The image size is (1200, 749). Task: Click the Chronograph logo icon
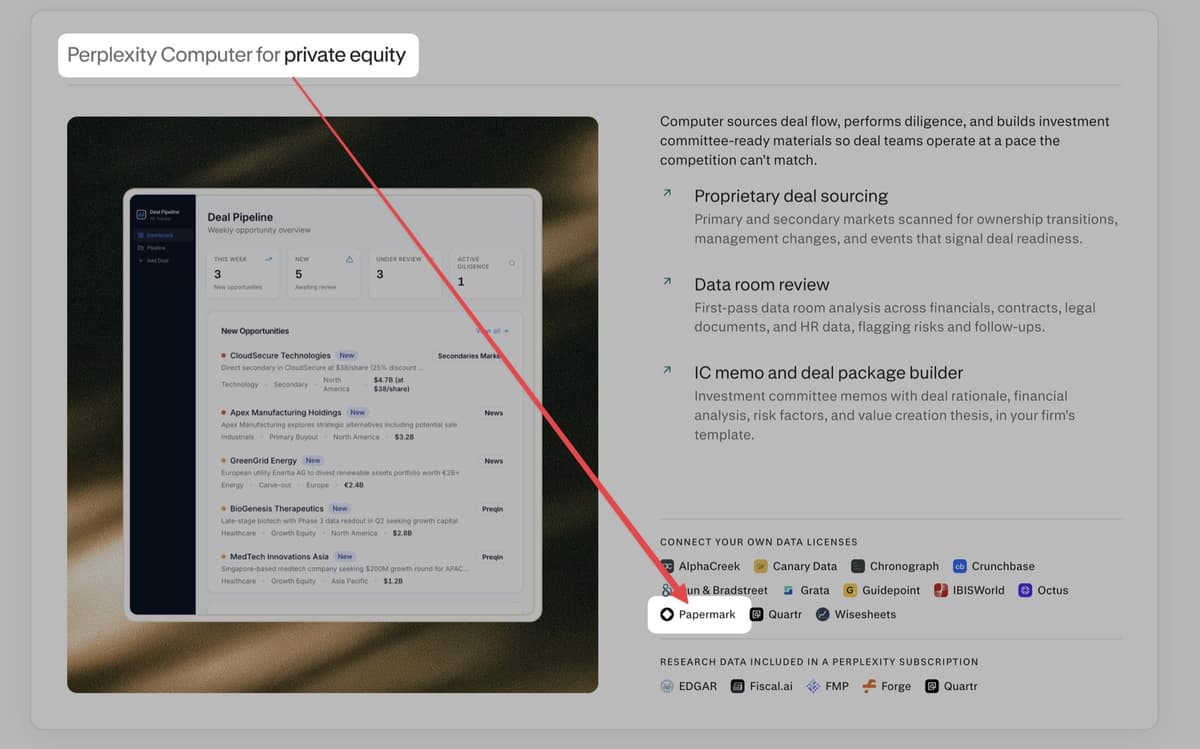(x=858, y=566)
